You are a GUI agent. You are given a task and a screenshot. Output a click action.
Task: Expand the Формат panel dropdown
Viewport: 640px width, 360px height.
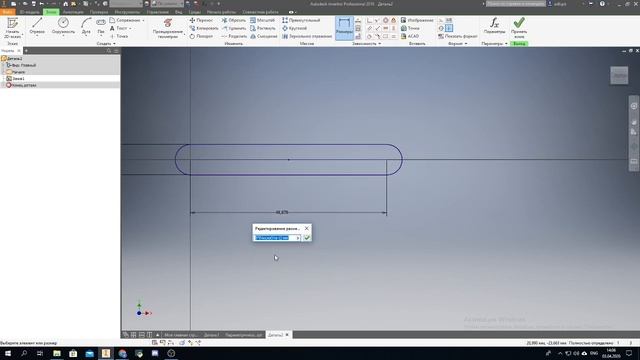click(458, 43)
